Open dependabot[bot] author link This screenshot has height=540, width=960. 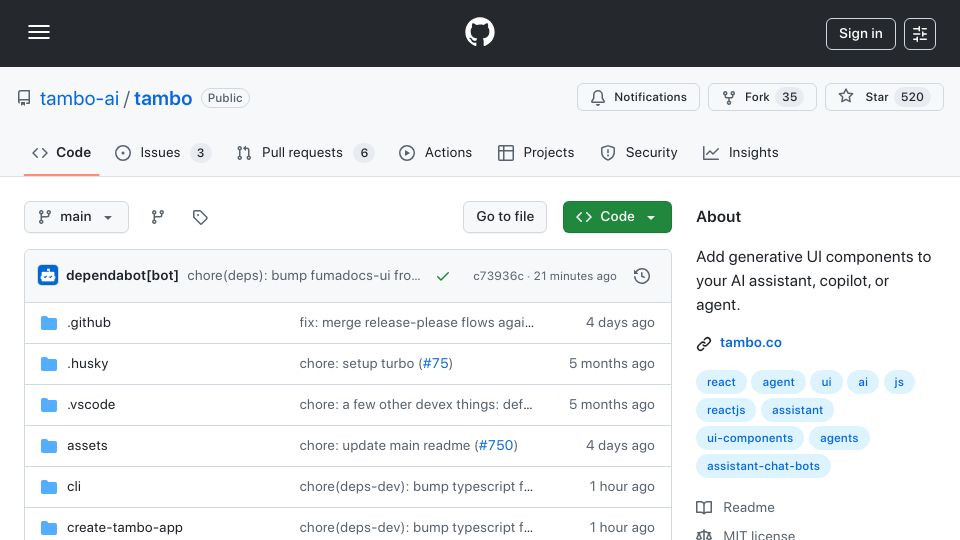(x=122, y=276)
